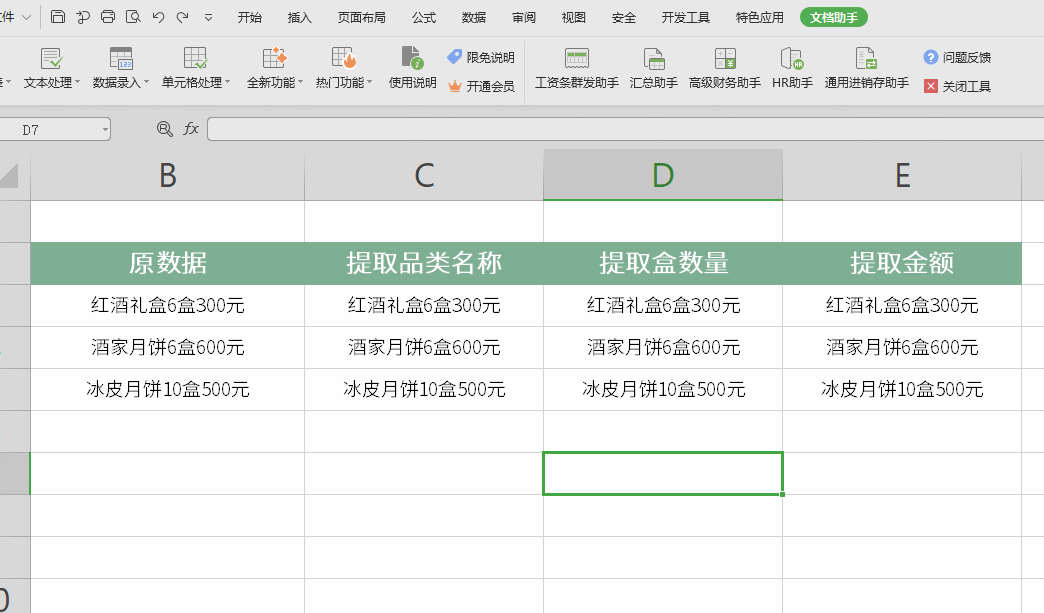Launch 汇总助手 tool
This screenshot has height=613, width=1044.
coord(654,68)
